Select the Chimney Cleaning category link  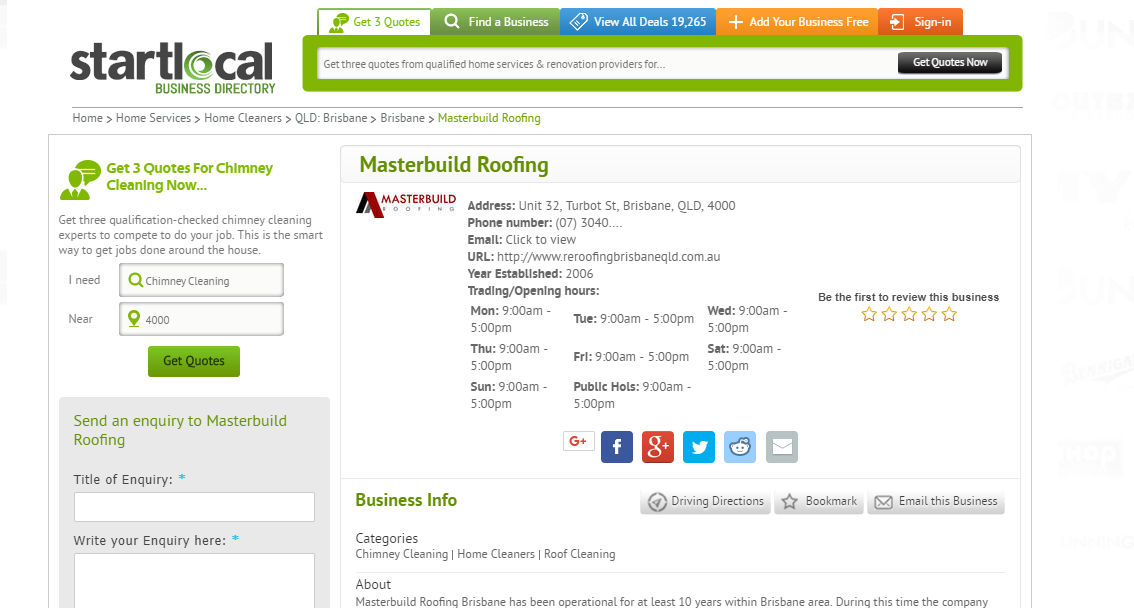pos(401,553)
